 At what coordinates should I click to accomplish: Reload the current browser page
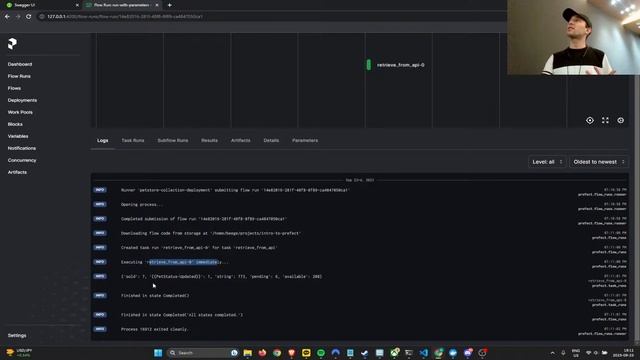click(29, 17)
